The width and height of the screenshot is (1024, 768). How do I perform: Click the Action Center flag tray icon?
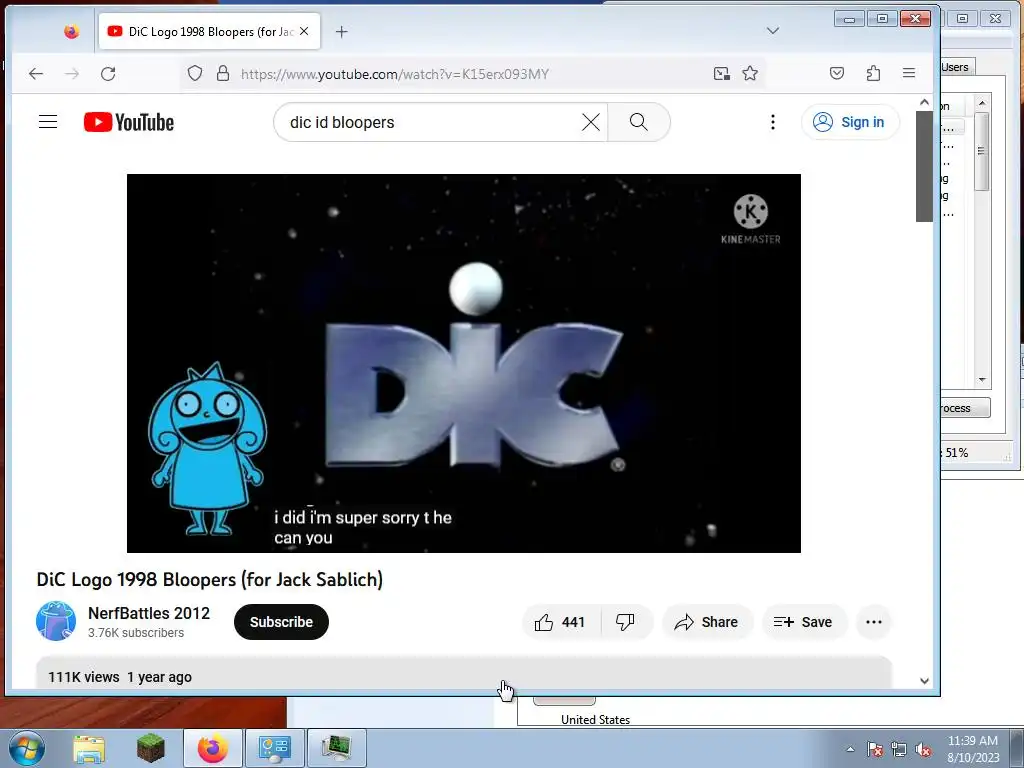(875, 749)
